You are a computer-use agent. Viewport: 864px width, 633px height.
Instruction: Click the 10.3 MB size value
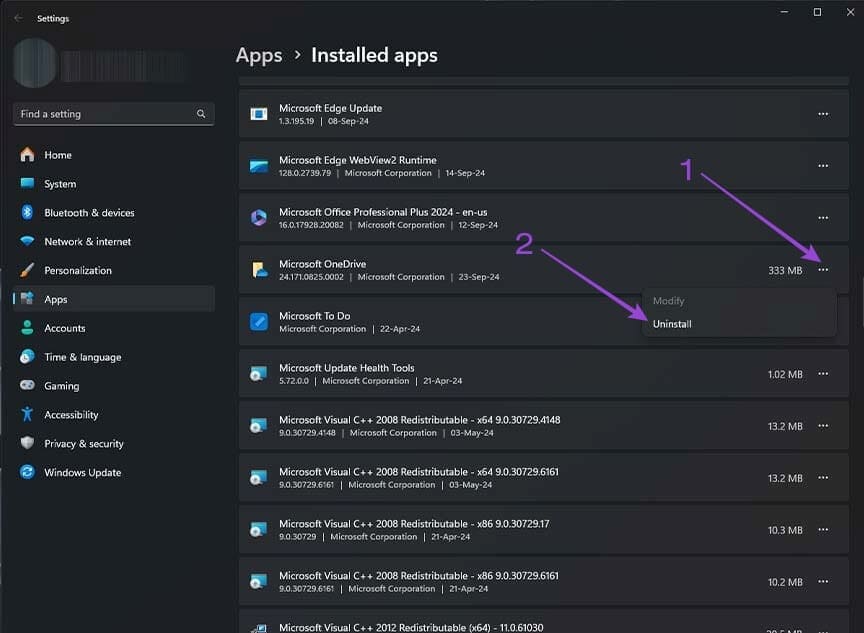click(x=785, y=531)
